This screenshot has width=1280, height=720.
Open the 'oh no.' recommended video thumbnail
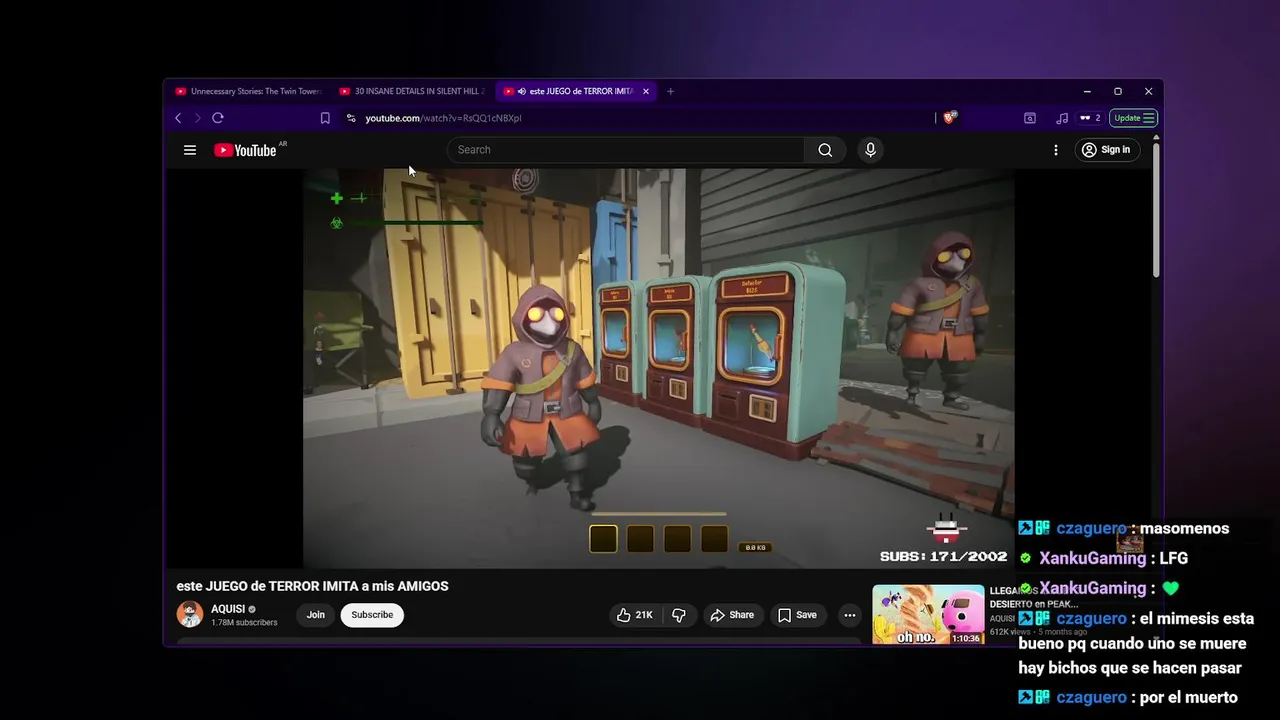(928, 614)
